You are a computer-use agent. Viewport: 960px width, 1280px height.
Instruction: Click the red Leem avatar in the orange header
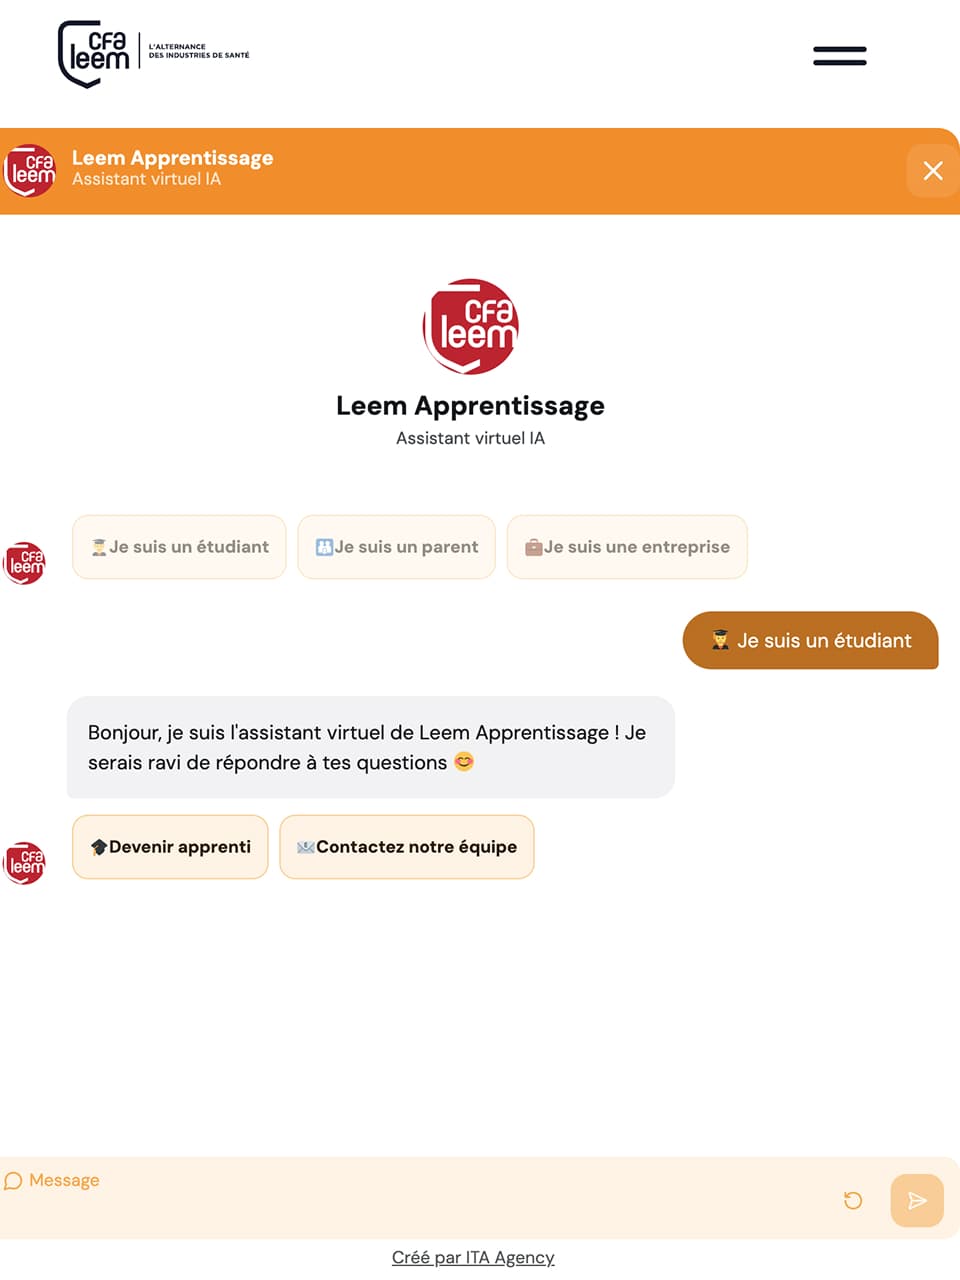(x=30, y=171)
